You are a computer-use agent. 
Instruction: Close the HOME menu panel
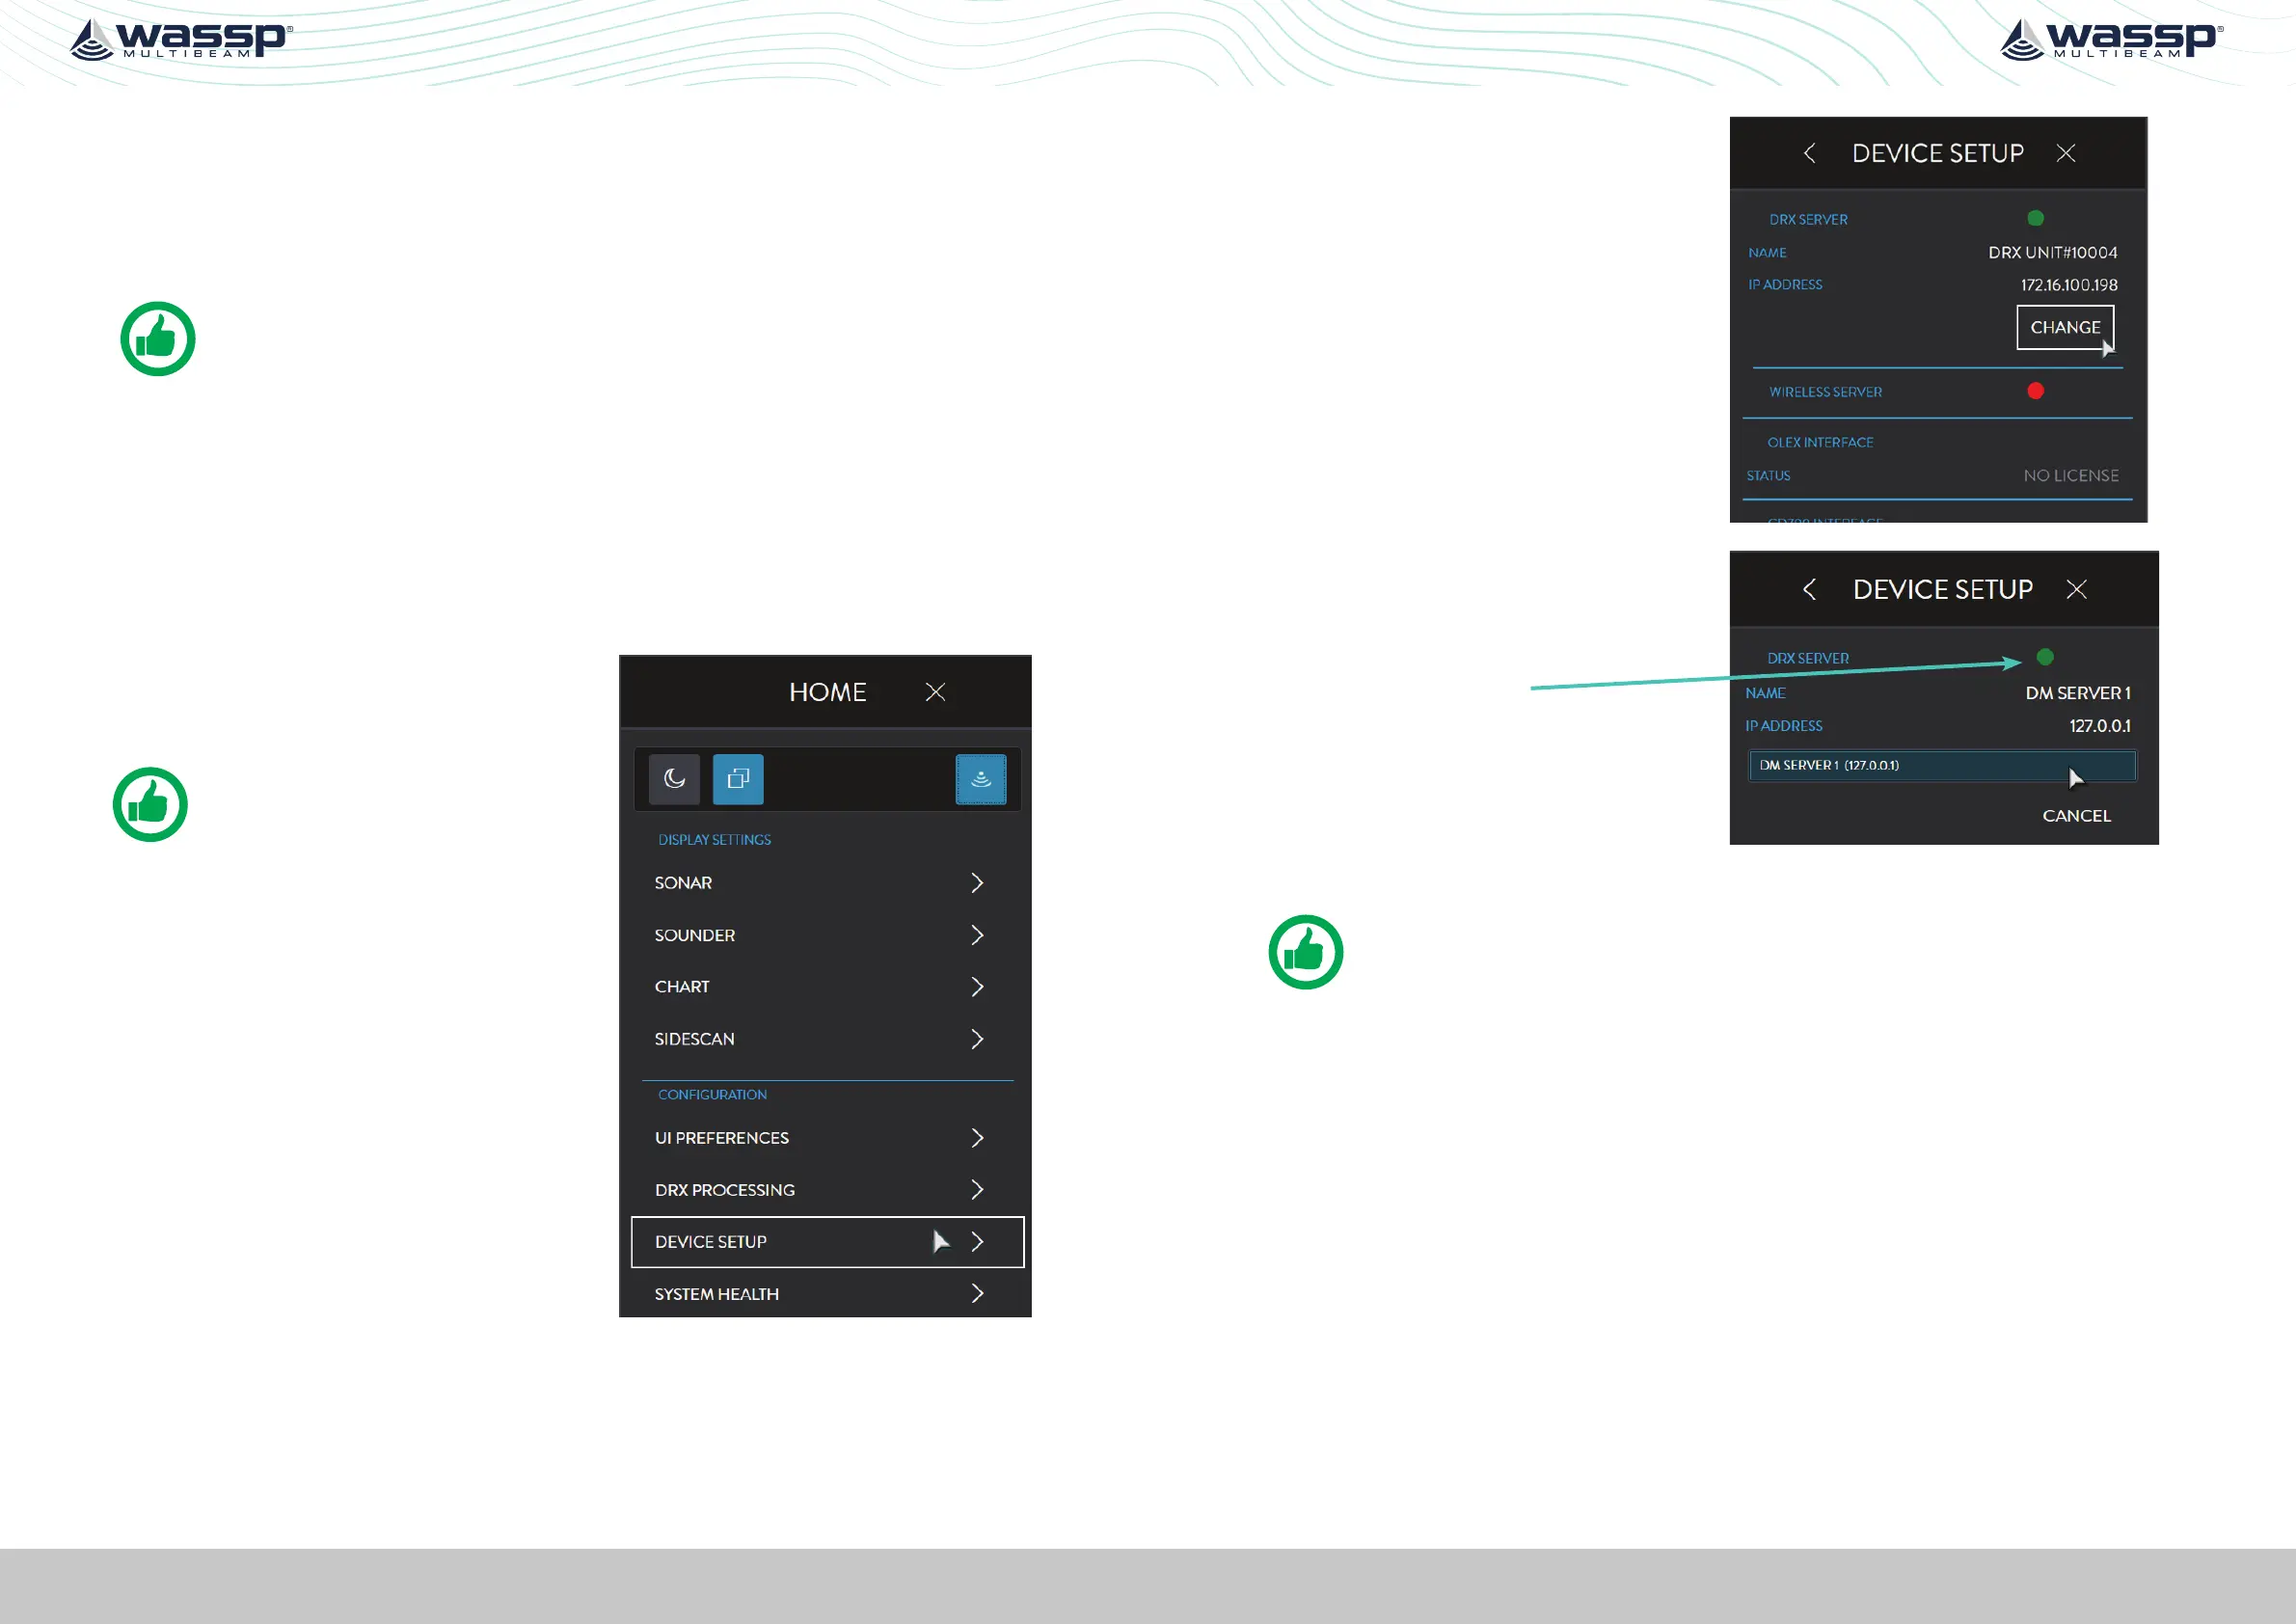(x=935, y=692)
